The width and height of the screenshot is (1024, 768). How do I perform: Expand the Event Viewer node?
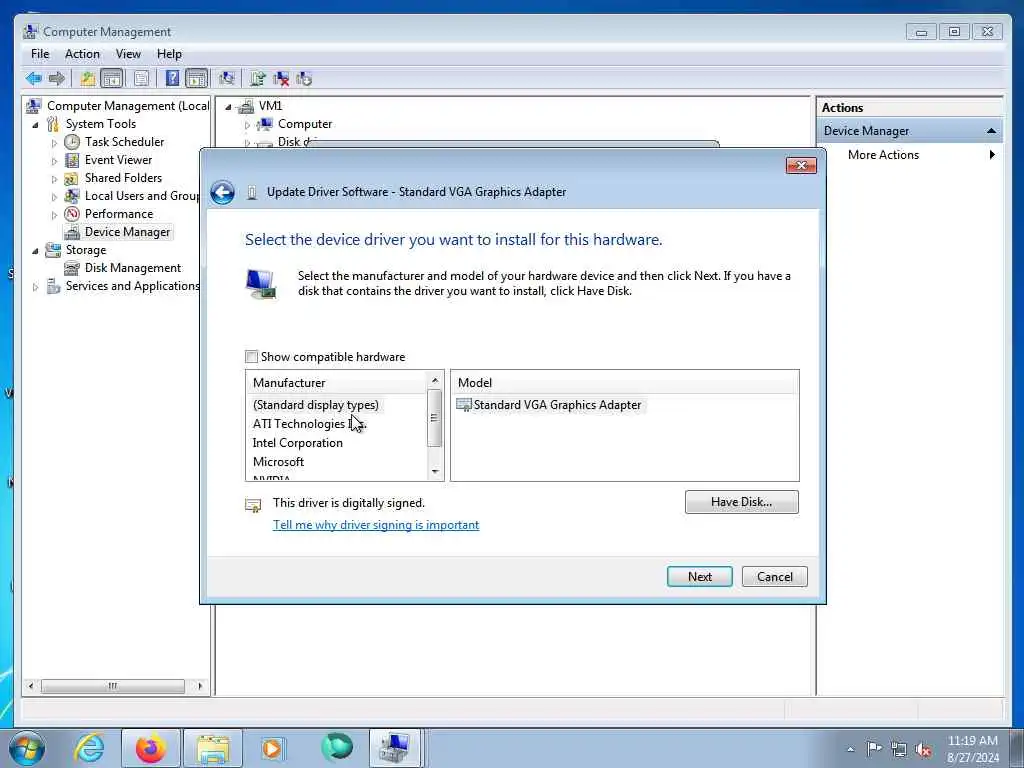click(x=54, y=161)
